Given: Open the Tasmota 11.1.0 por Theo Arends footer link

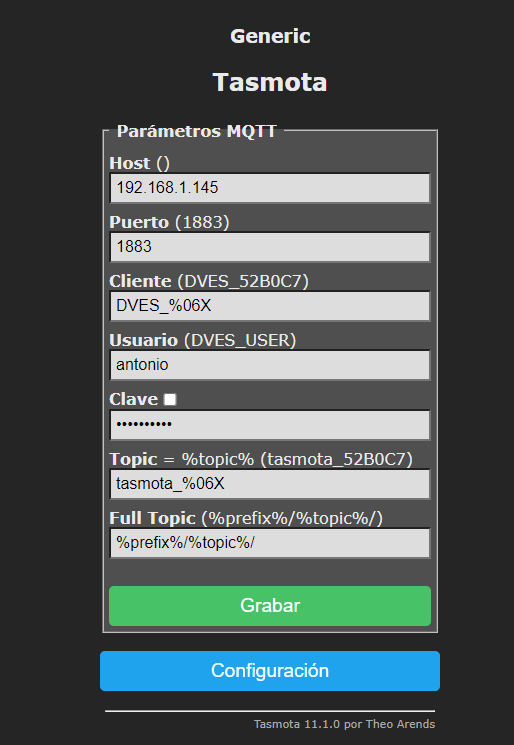Looking at the screenshot, I should (344, 724).
